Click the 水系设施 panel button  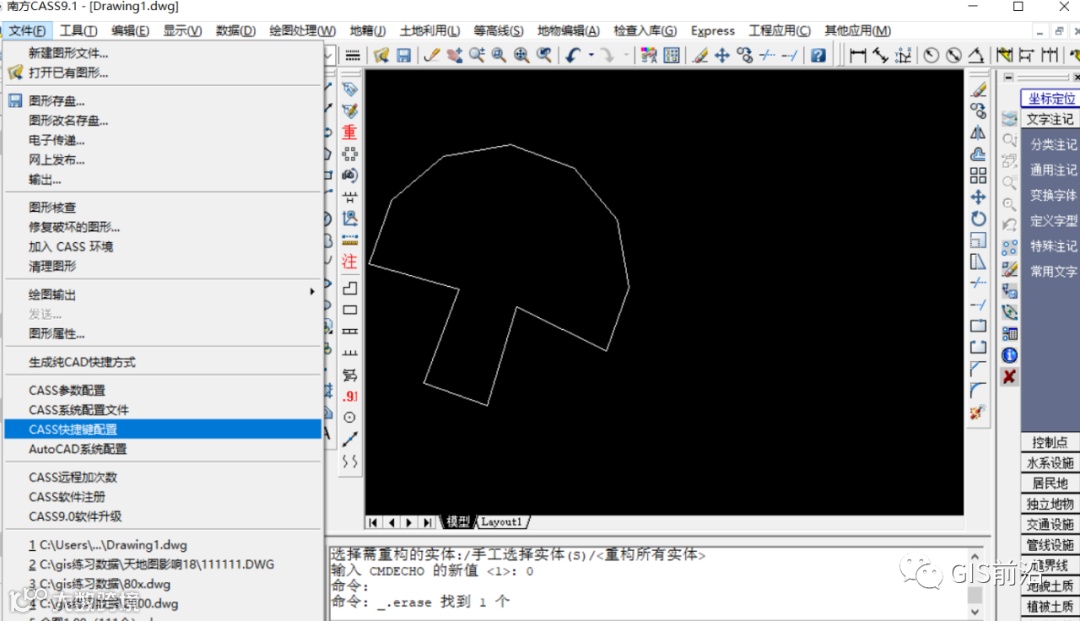1050,463
